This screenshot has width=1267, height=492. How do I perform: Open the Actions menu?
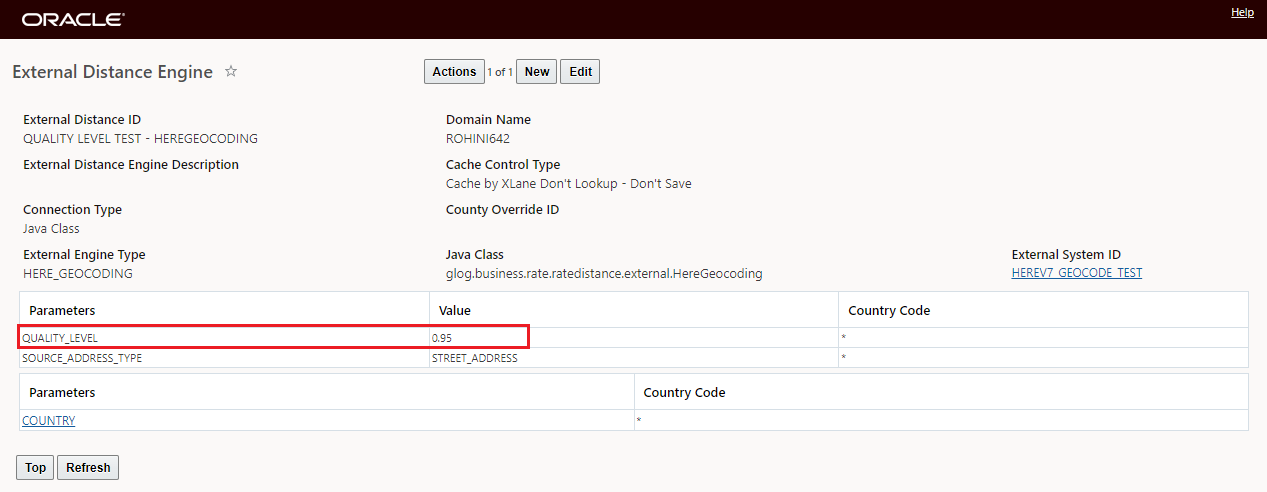click(454, 72)
